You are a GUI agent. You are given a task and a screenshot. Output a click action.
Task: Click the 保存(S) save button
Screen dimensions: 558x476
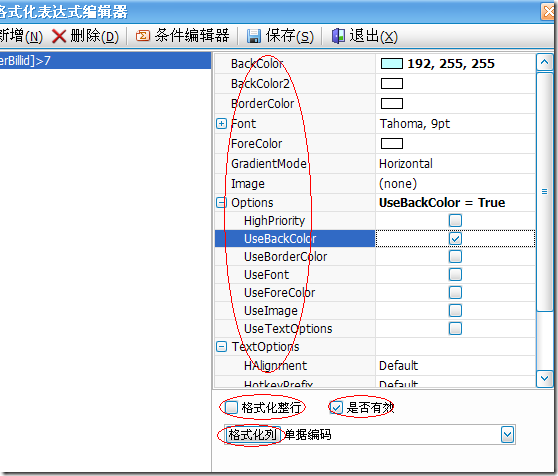[280, 36]
